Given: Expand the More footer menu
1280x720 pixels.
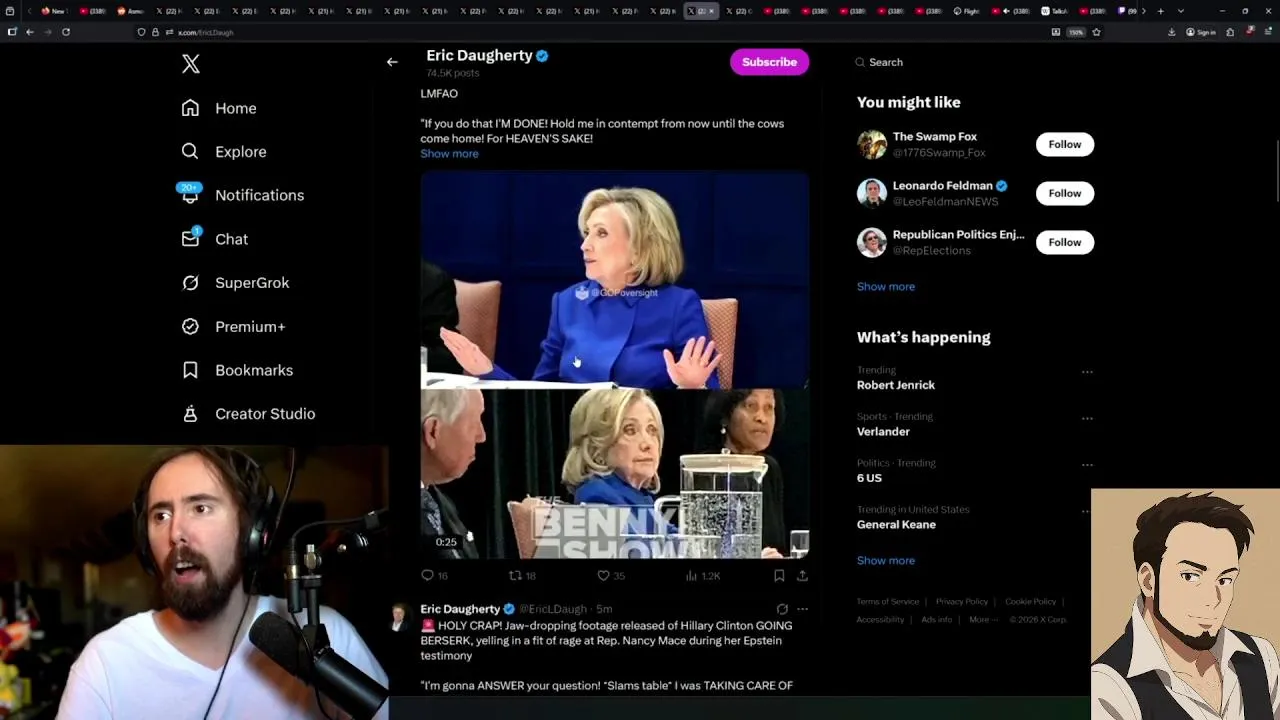Looking at the screenshot, I should [982, 620].
